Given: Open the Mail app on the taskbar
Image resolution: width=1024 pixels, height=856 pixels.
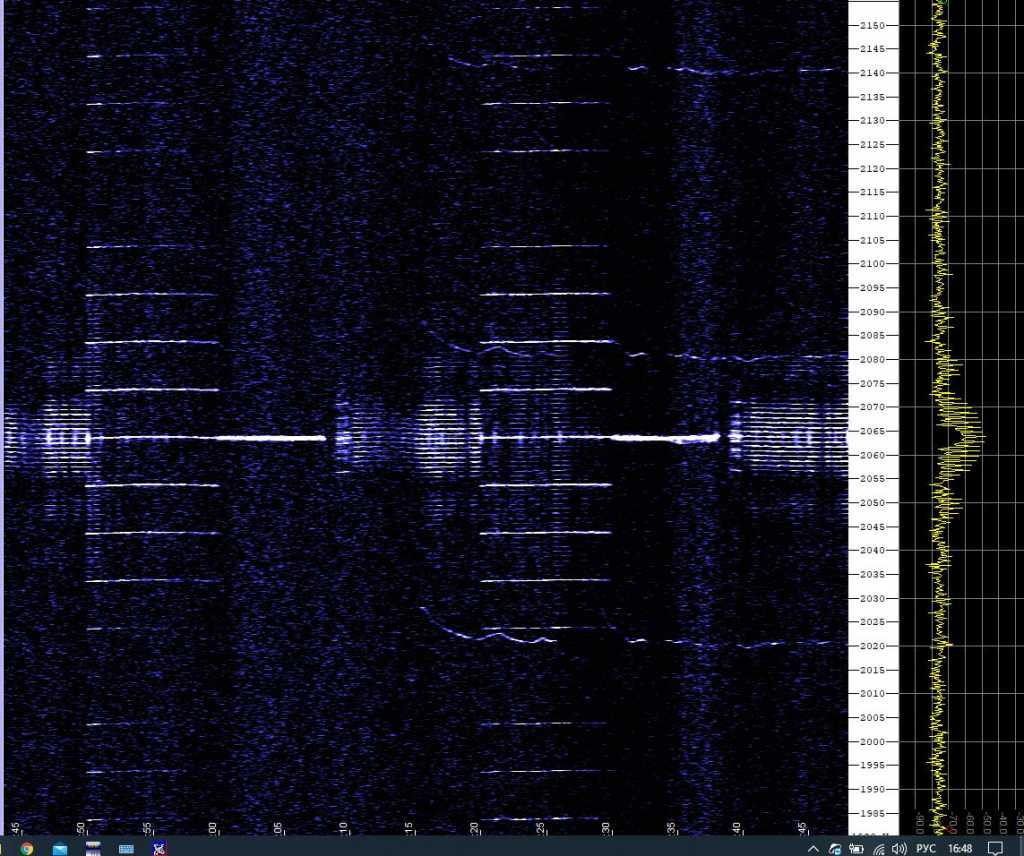Looking at the screenshot, I should pyautogui.click(x=60, y=849).
